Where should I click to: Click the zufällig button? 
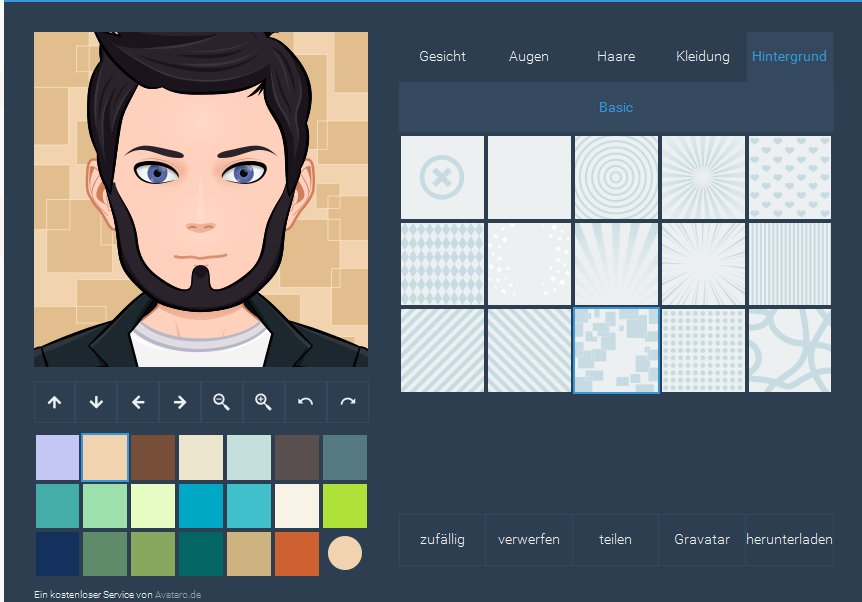coord(442,540)
